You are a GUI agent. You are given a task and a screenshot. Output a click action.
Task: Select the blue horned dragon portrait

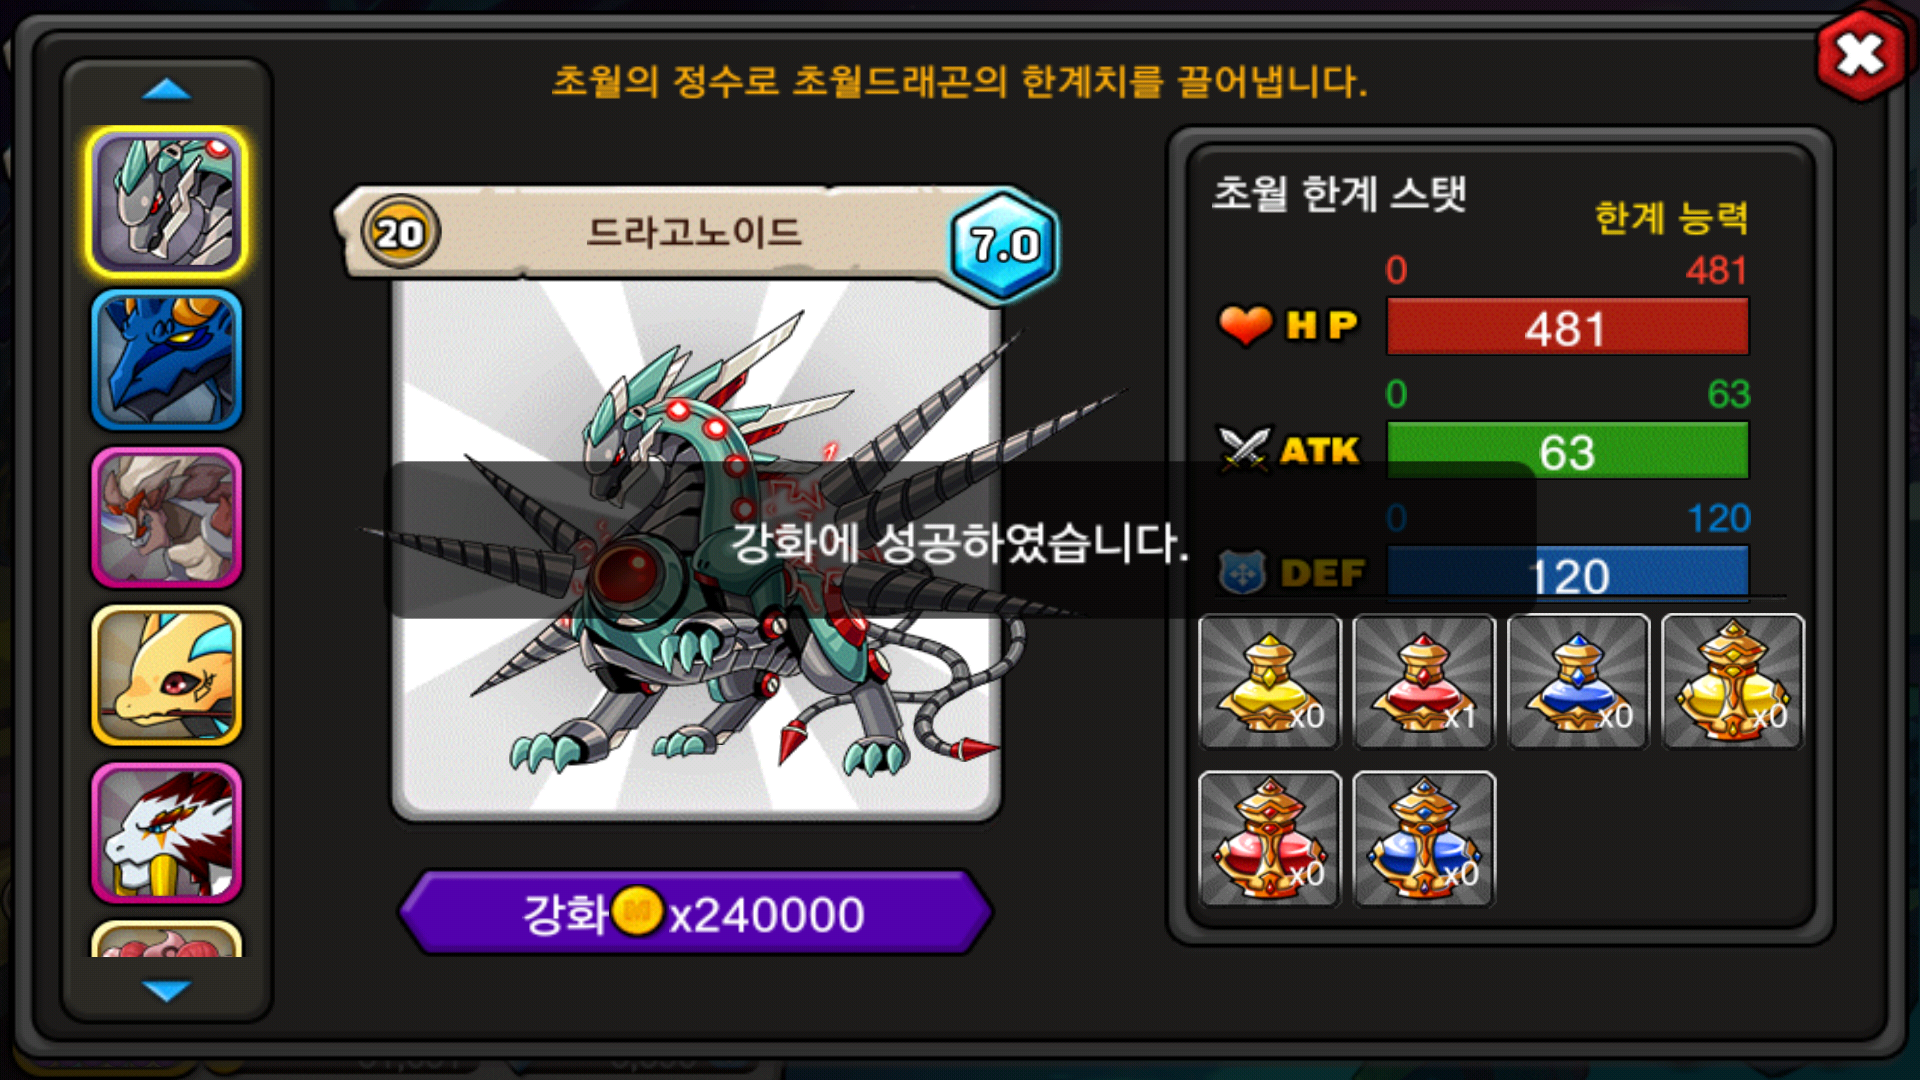tap(167, 360)
